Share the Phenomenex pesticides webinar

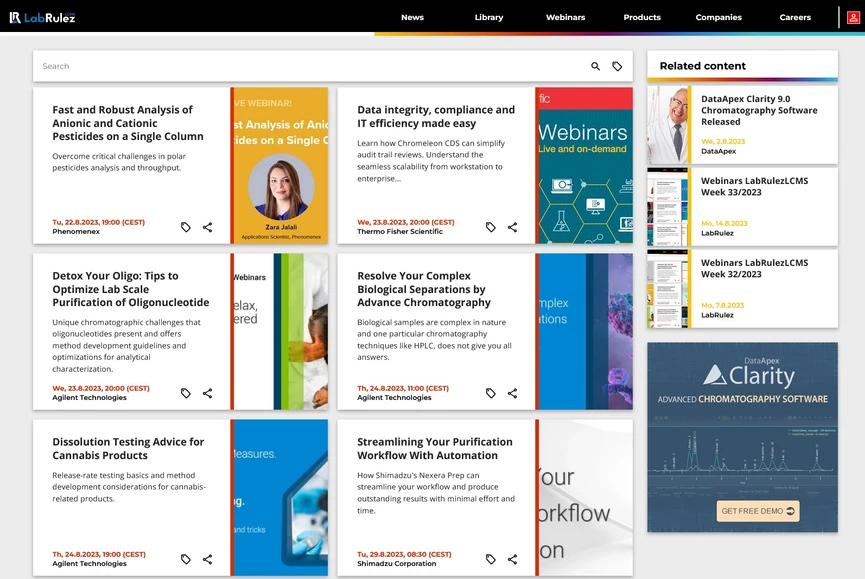click(x=207, y=228)
